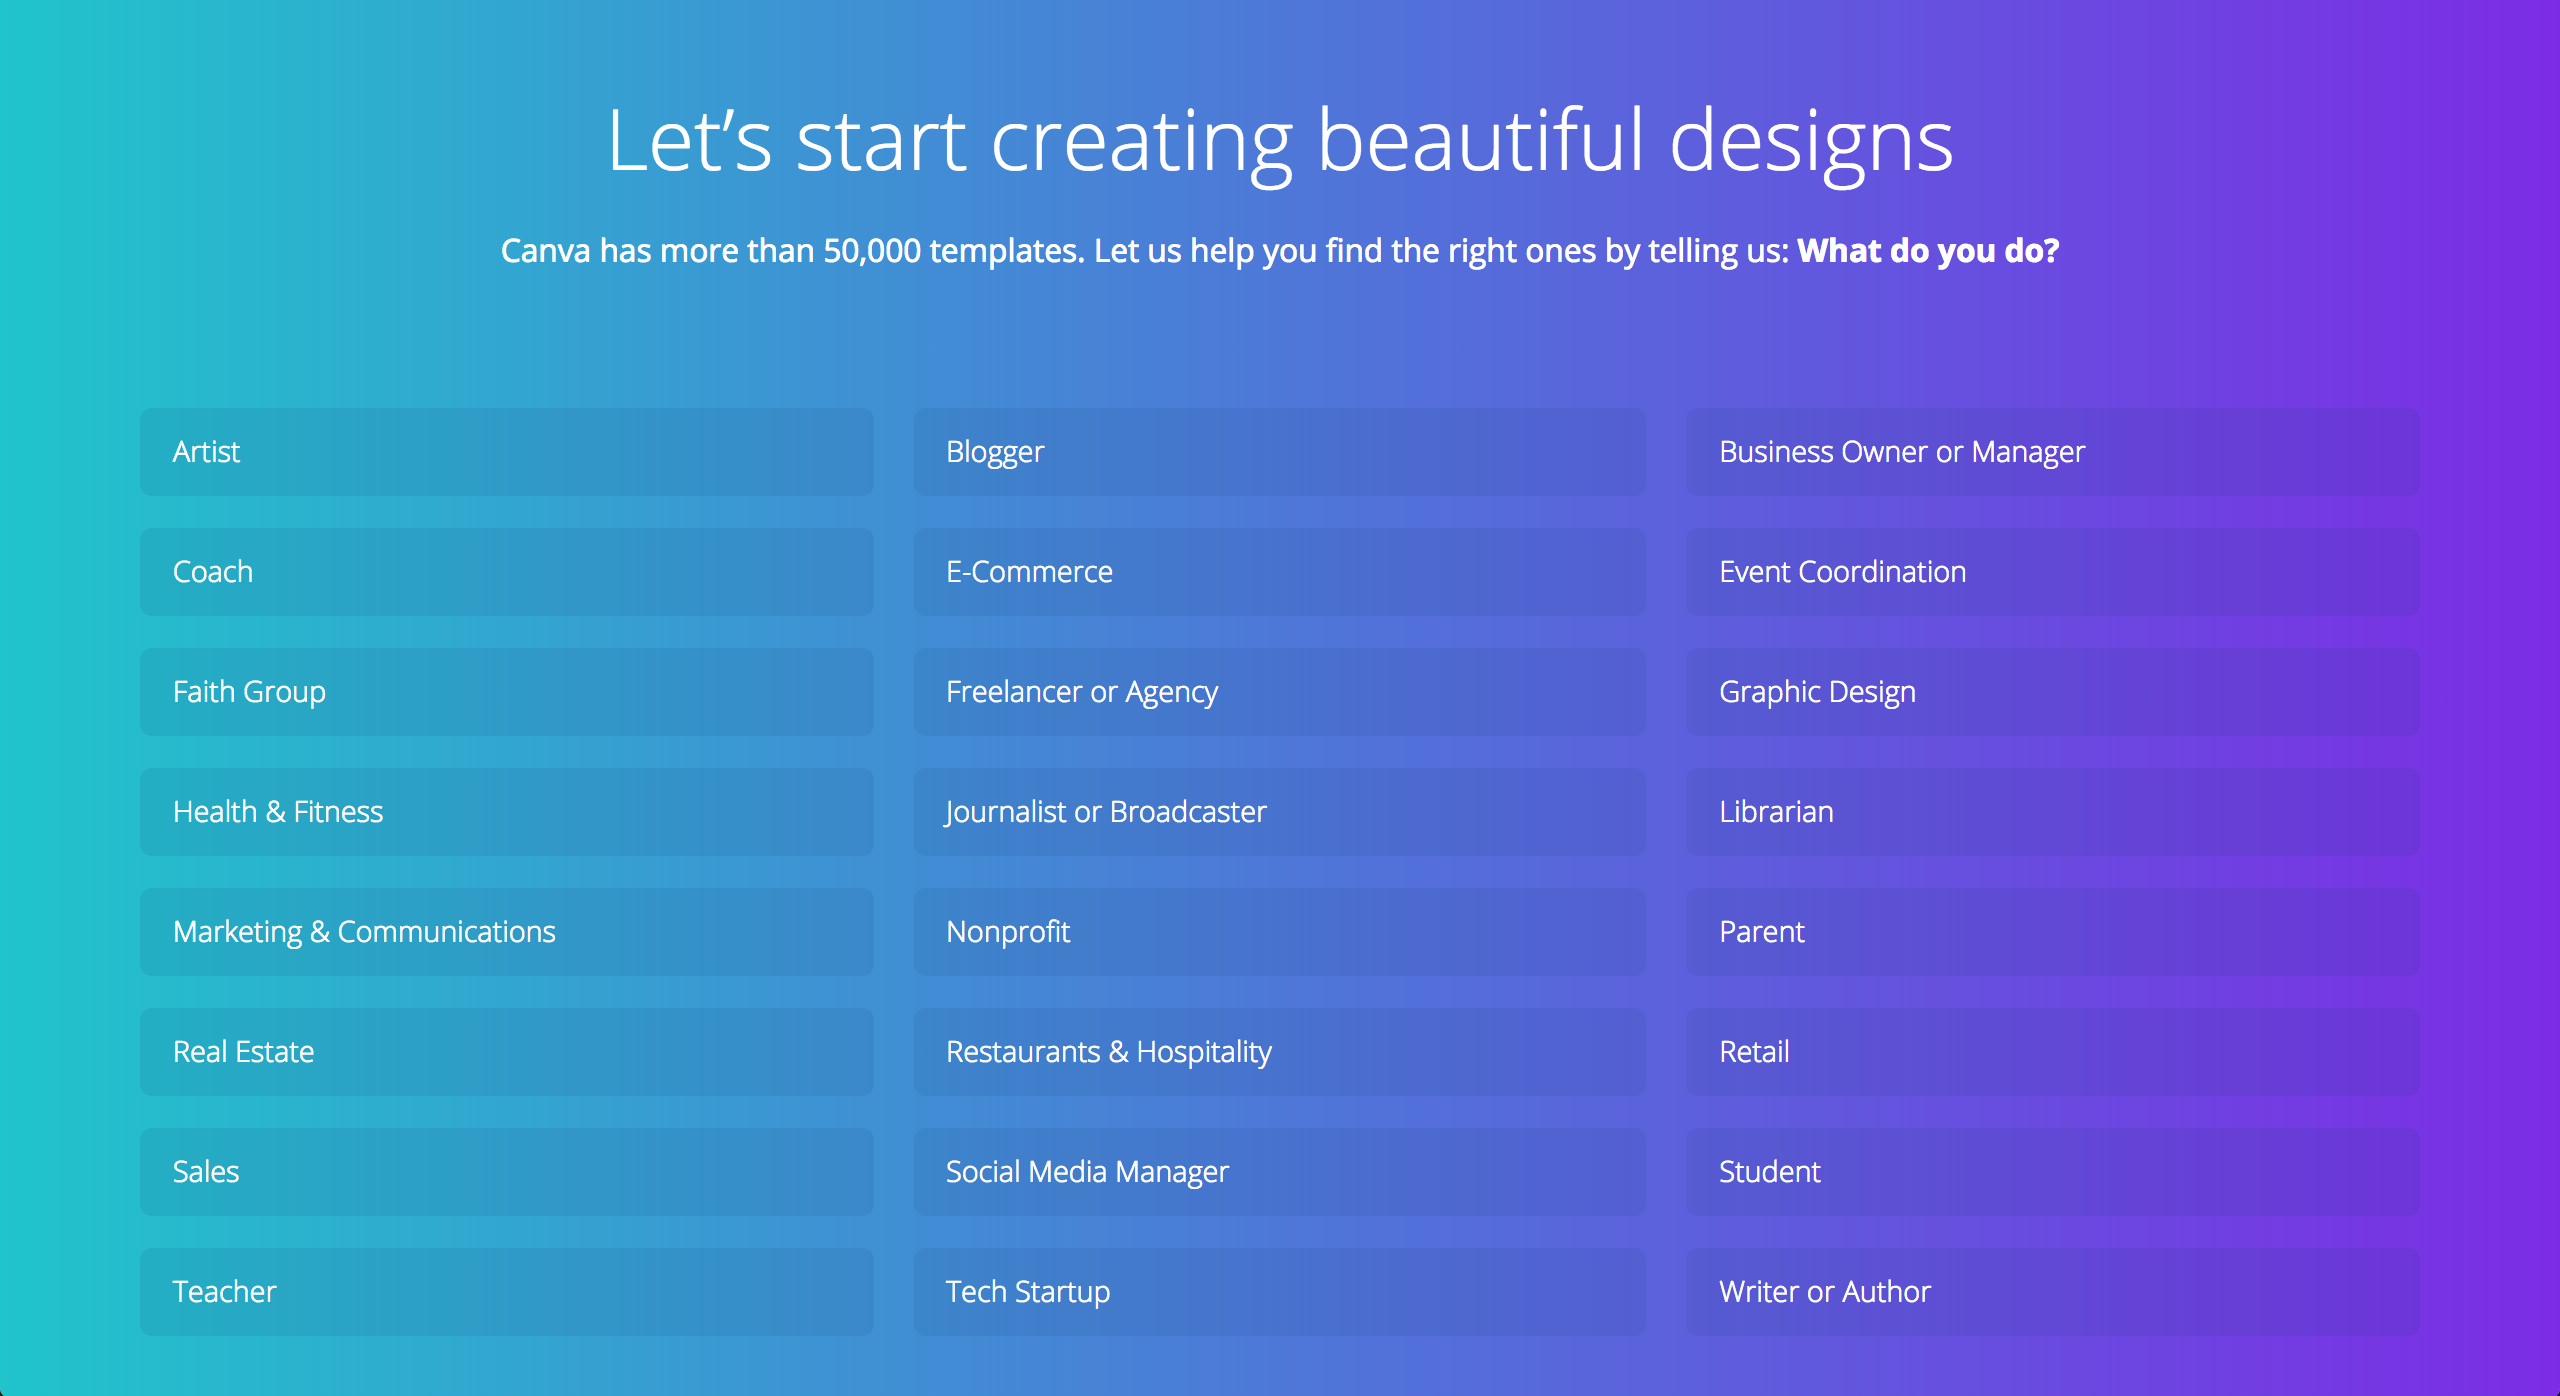Image resolution: width=2560 pixels, height=1396 pixels.
Task: Select Real Estate
Action: [506, 1052]
